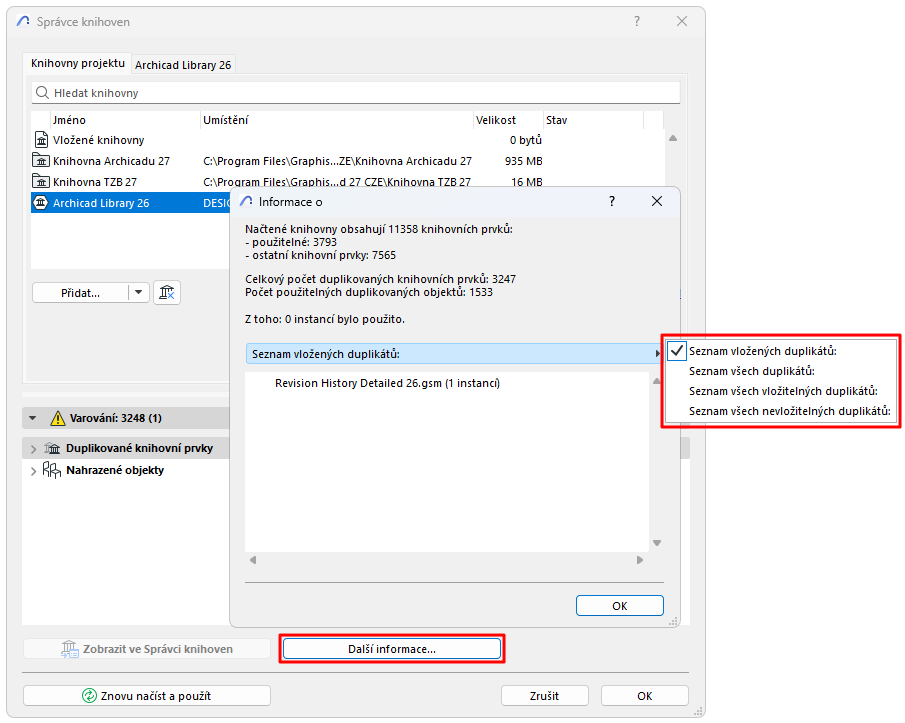Open the Seznam vložených duplikátů dropdown
Viewport: 905px width, 723px height.
point(454,354)
